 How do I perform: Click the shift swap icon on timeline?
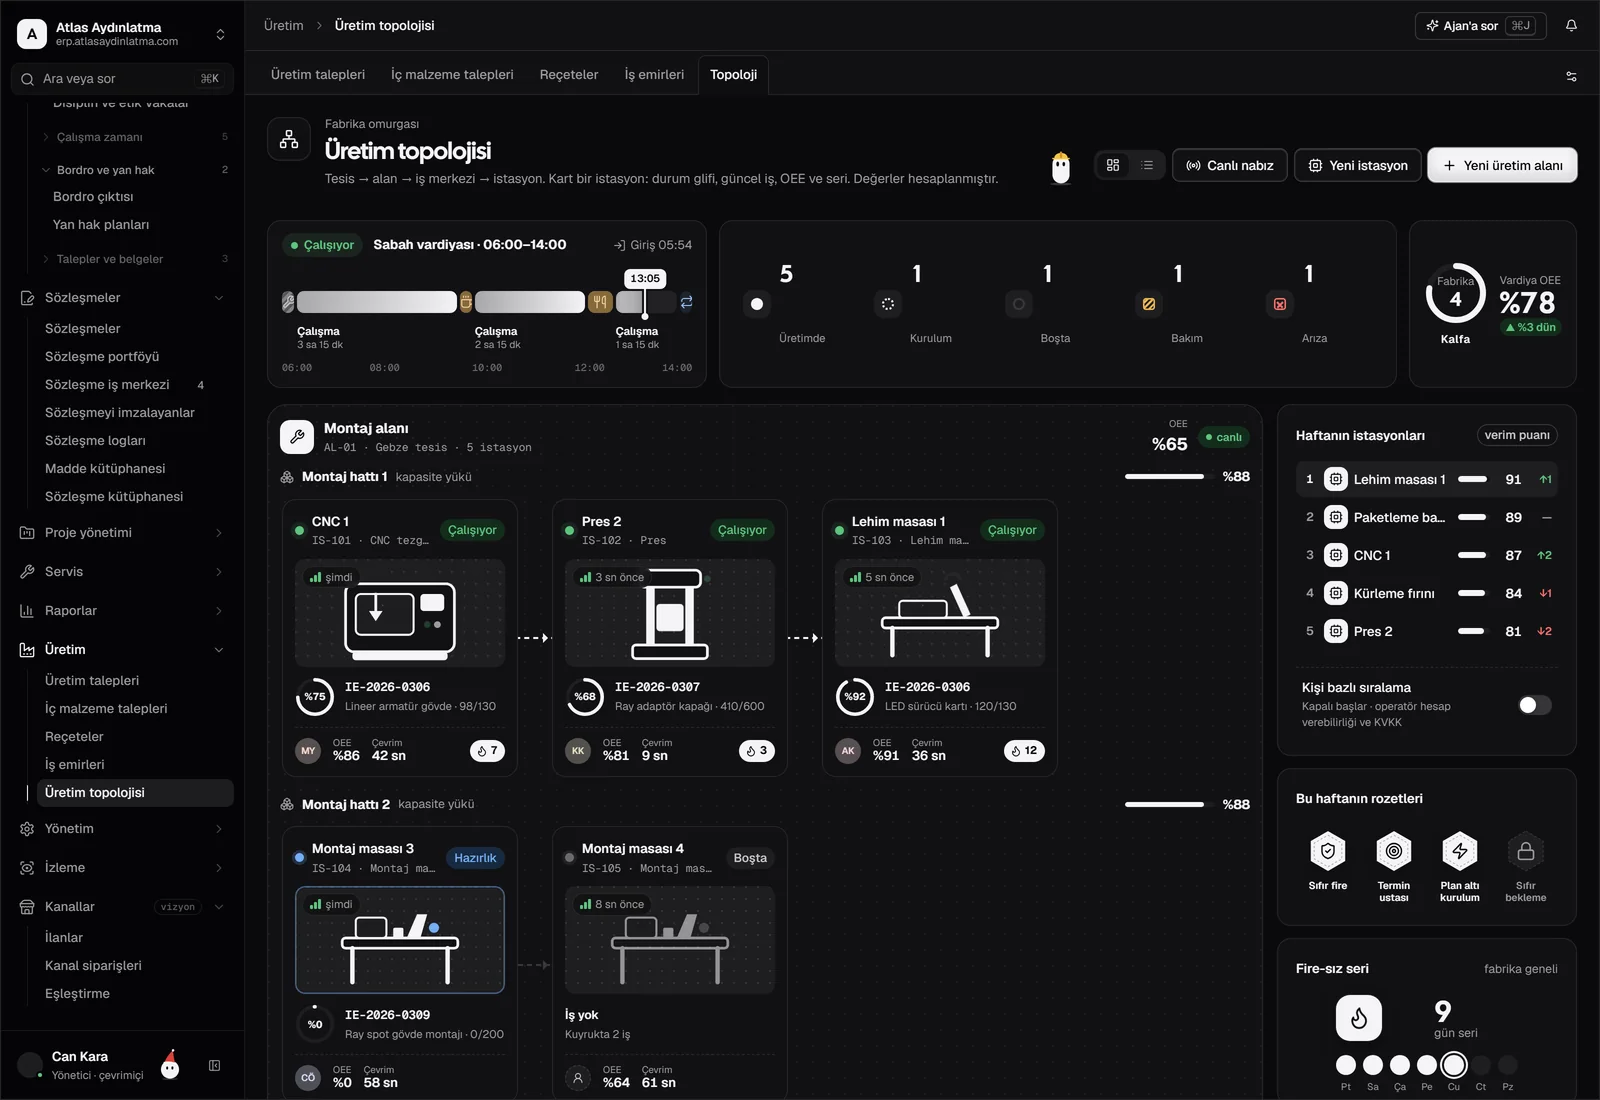686,302
